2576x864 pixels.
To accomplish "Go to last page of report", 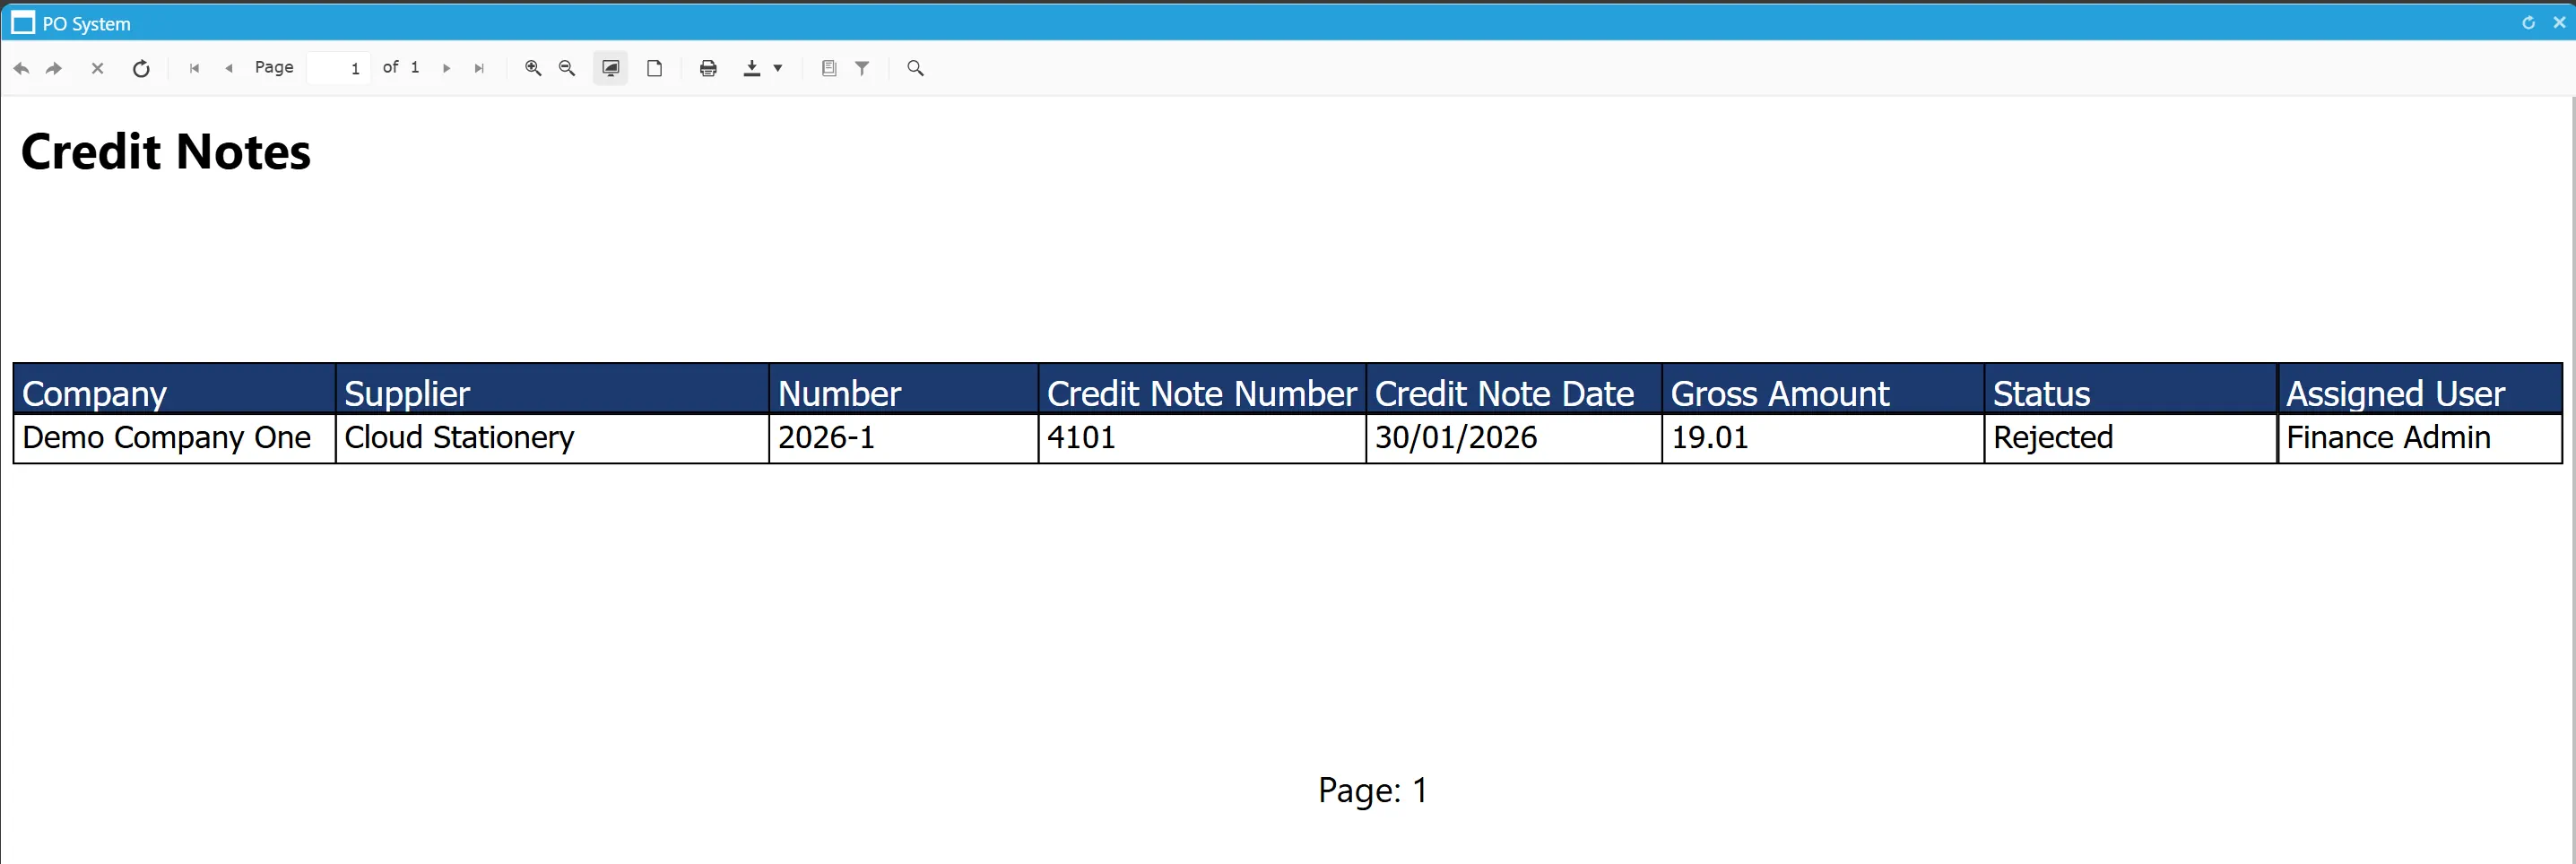I will 479,68.
